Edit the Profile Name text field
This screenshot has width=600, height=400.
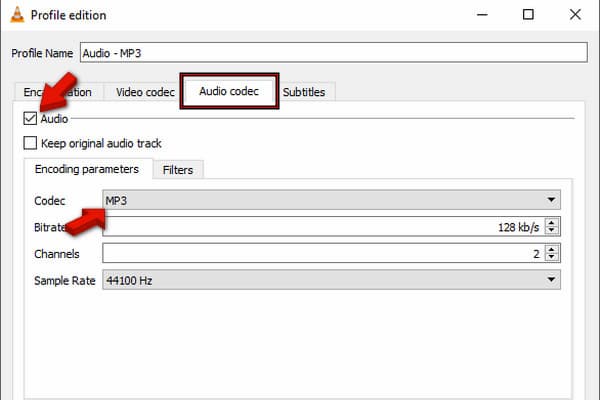334,52
